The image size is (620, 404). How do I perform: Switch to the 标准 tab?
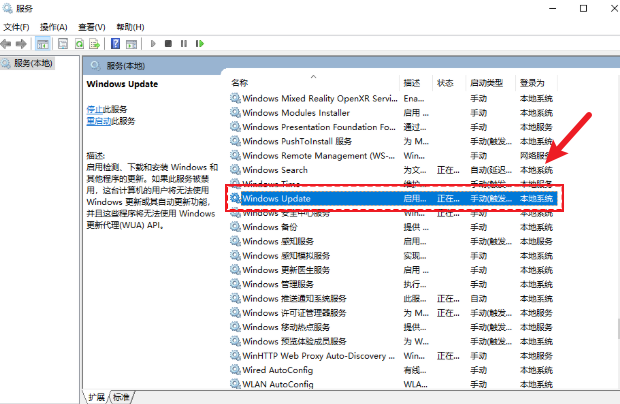coord(121,397)
